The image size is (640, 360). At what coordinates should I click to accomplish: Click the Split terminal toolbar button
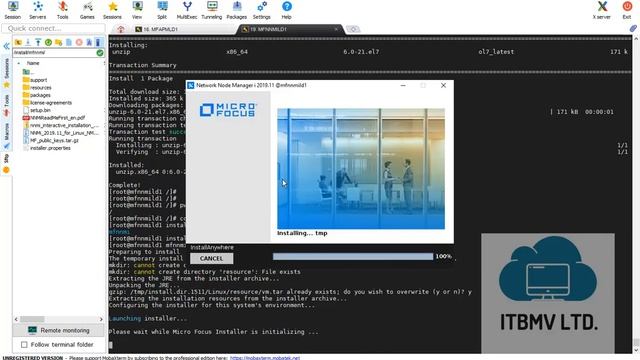[162, 10]
